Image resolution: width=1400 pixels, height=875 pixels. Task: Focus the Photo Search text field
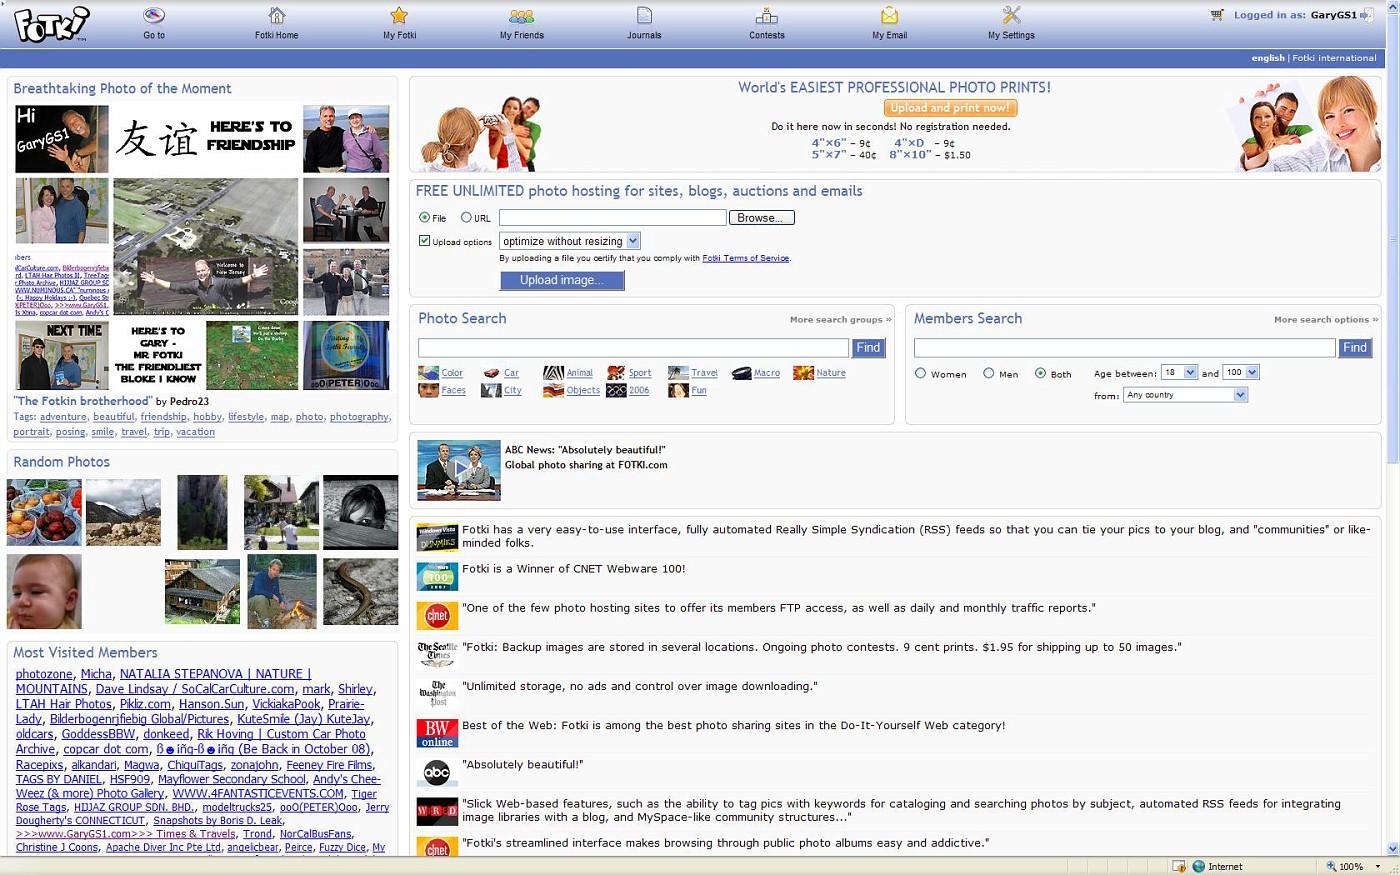coord(633,348)
